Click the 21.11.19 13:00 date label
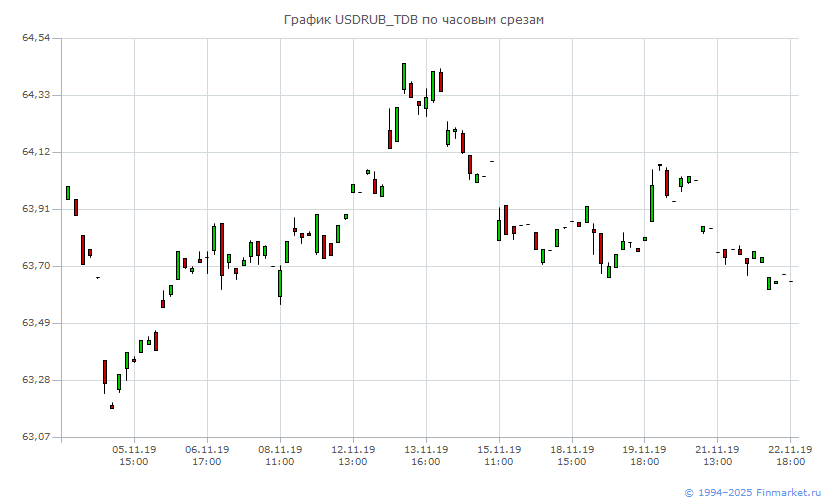 [x=718, y=456]
